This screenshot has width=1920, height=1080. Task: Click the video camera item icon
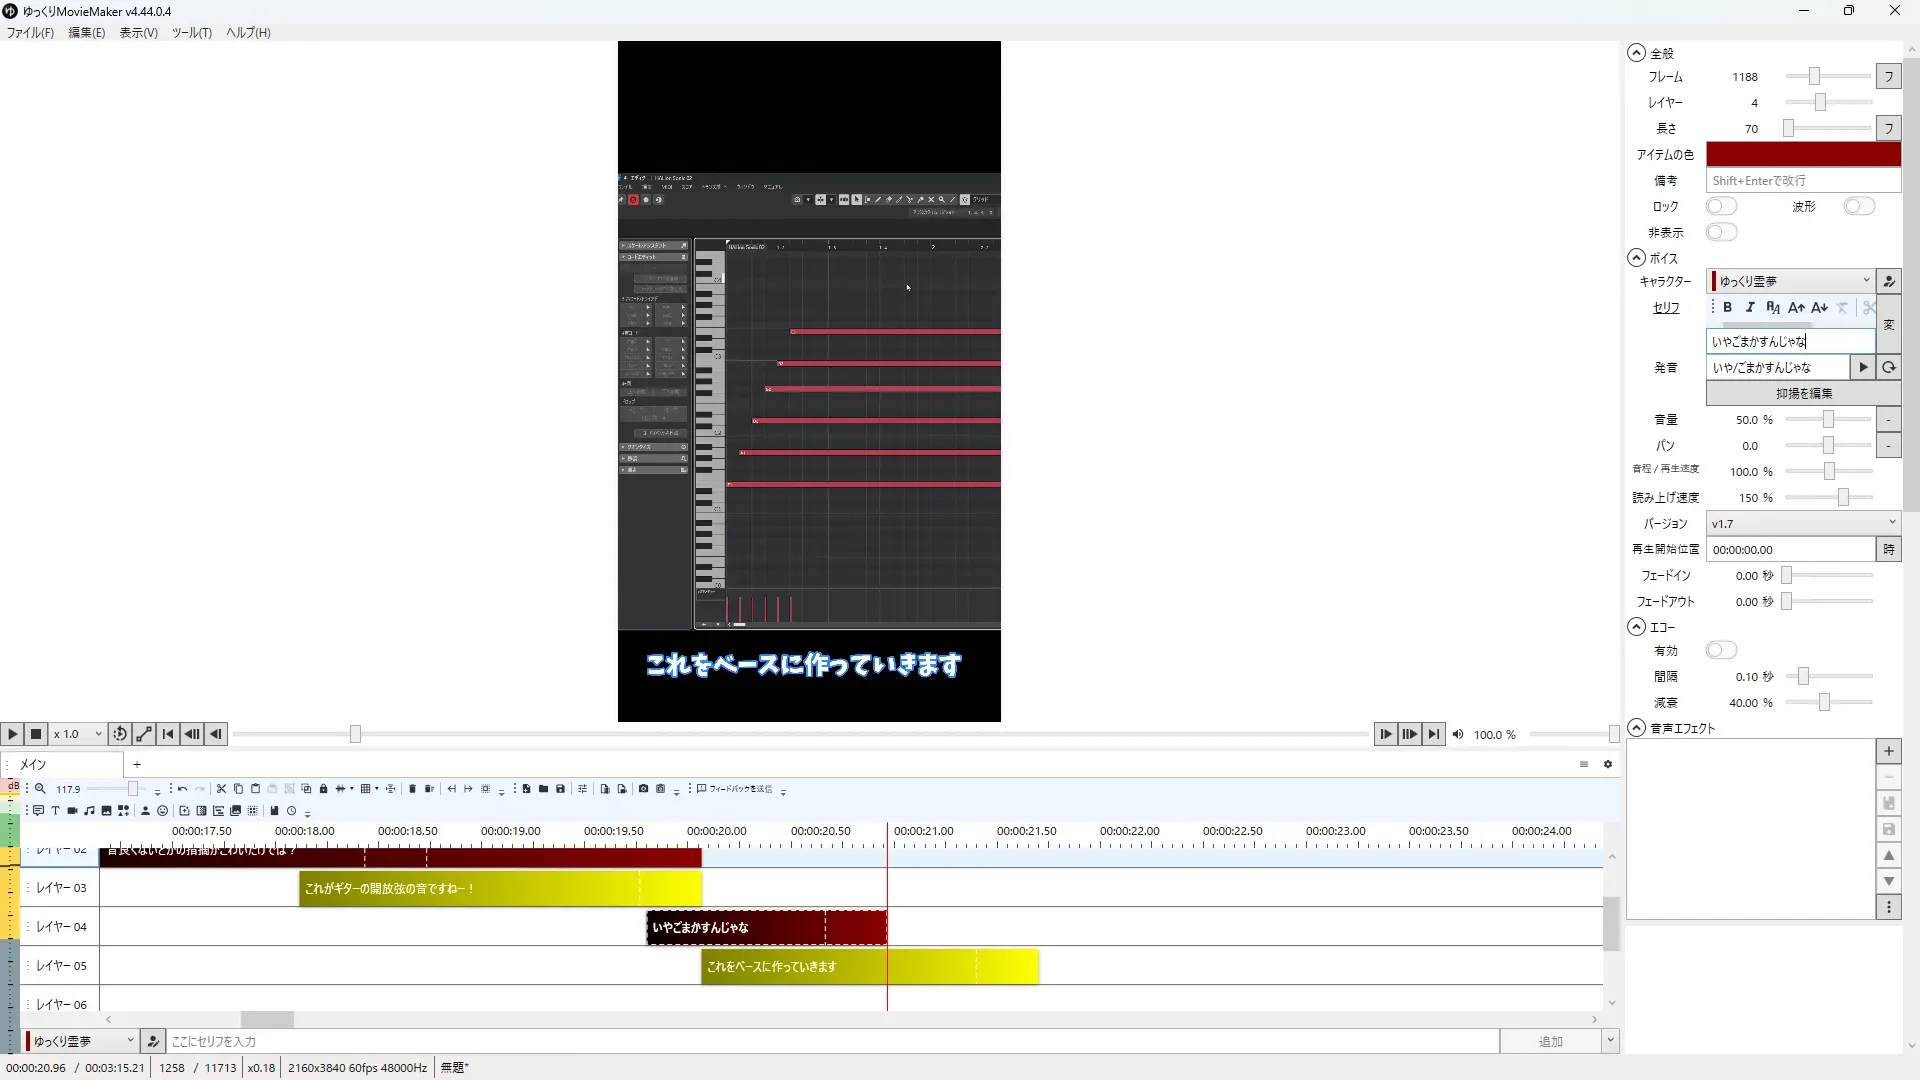72,811
